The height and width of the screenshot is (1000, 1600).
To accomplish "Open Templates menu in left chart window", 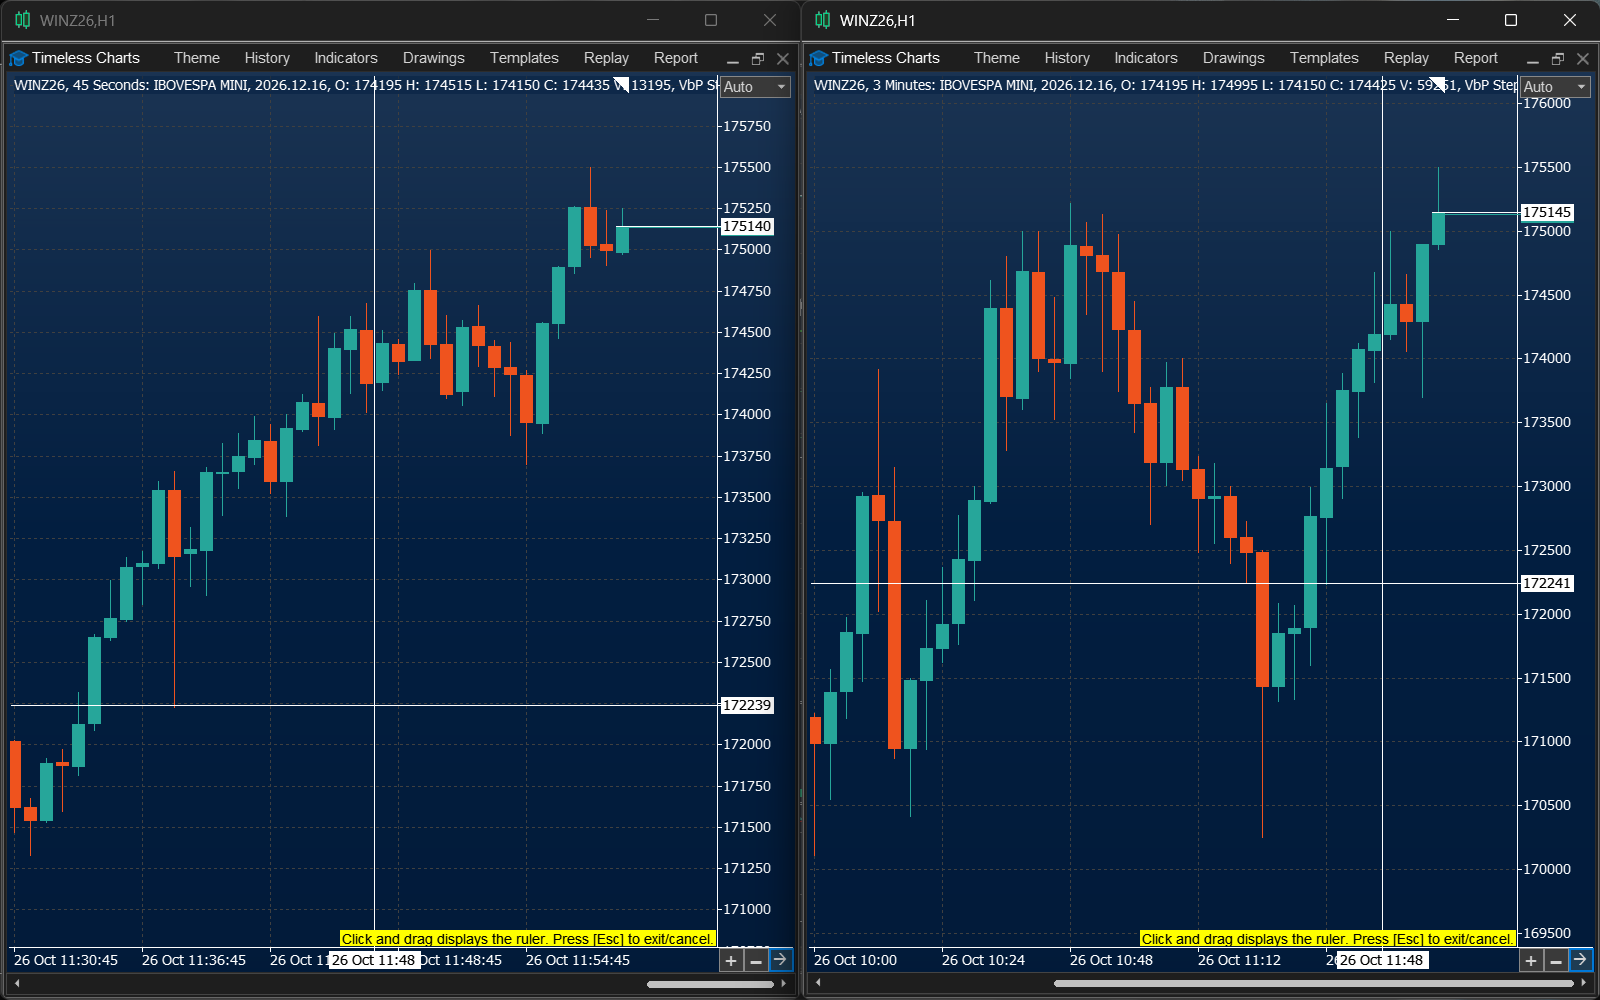I will pyautogui.click(x=524, y=58).
